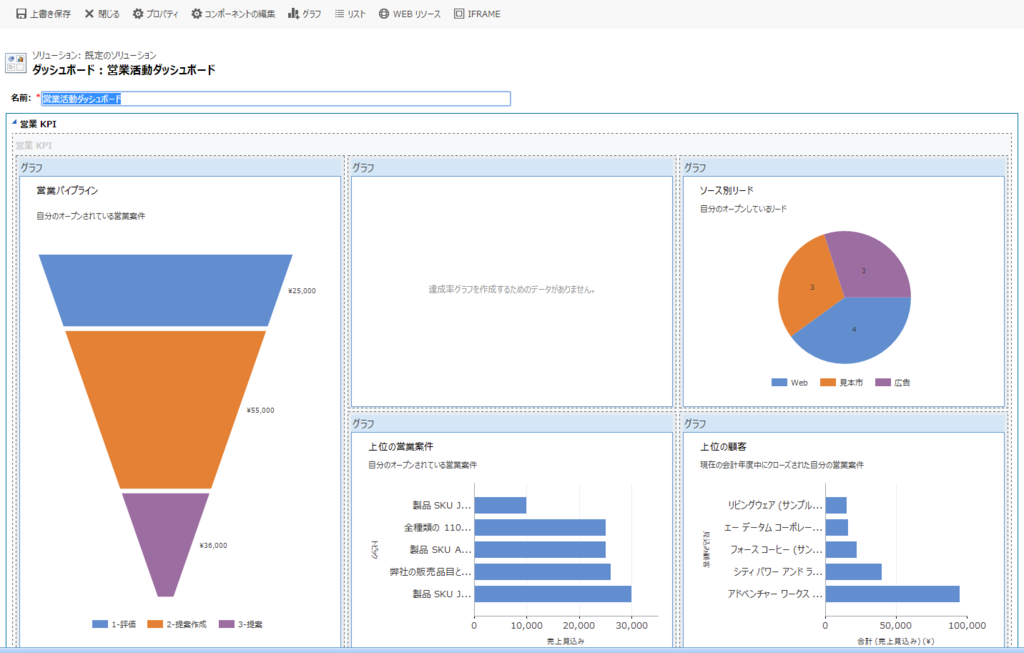Viewport: 1024px width, 653px height.
Task: Click the 弊社の販売品目と… bar
Action: (x=543, y=572)
